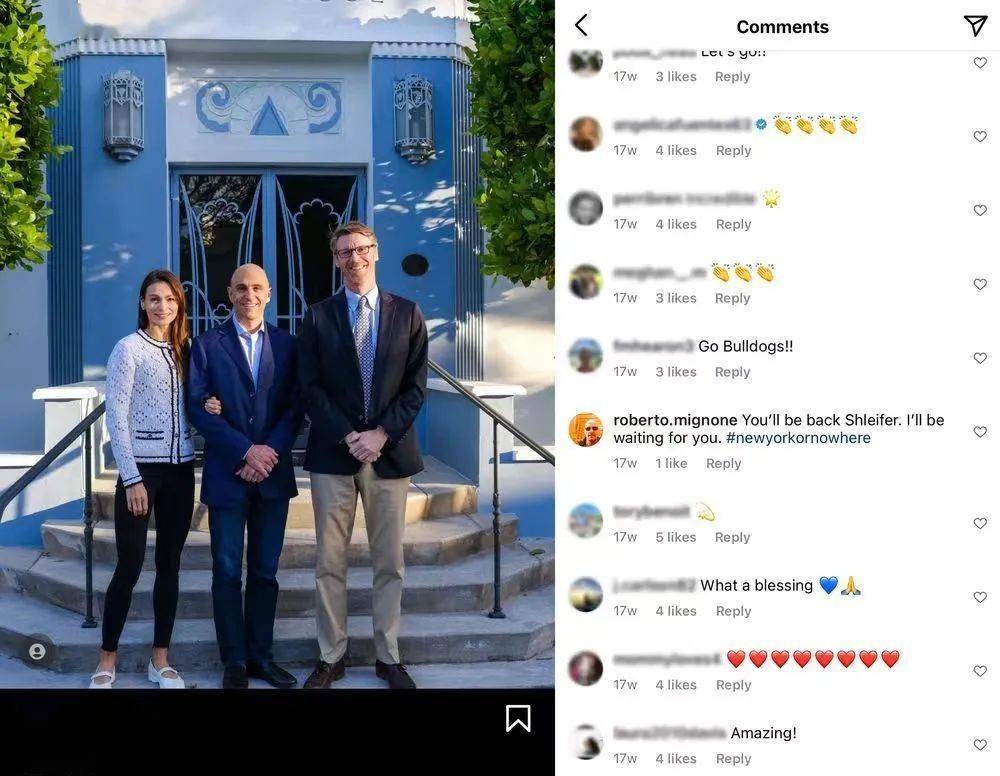This screenshot has width=1000, height=776.
Task: Reply to roberto.mignone's comment
Action: click(723, 464)
